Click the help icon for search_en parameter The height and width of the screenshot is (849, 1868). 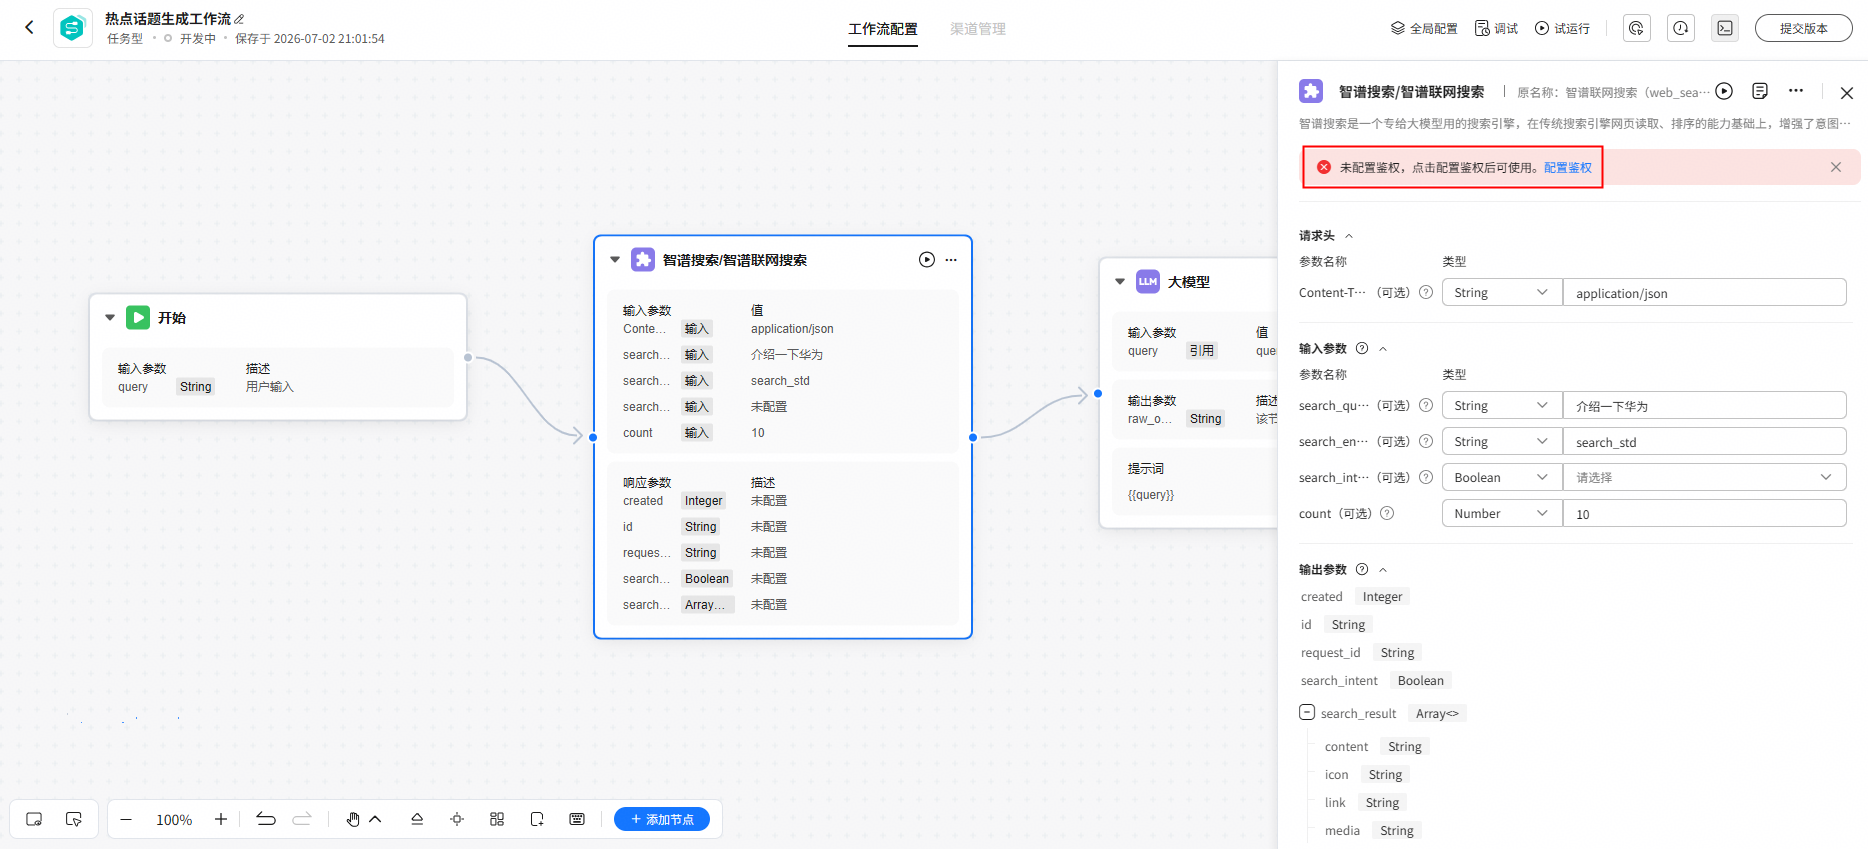coord(1426,441)
